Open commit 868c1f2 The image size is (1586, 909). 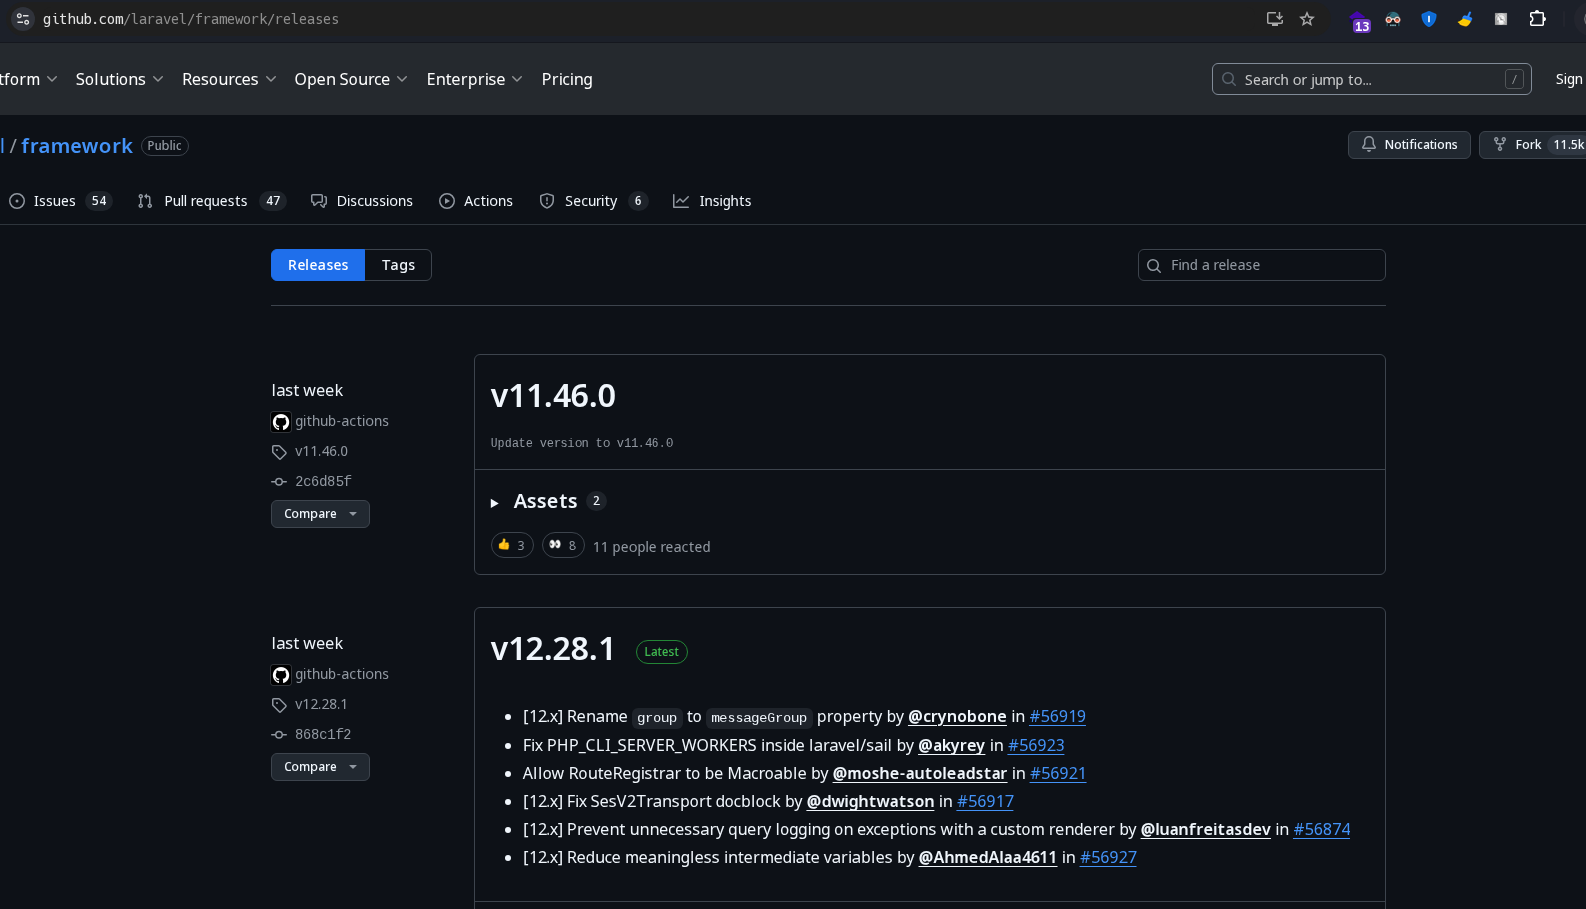coord(323,735)
